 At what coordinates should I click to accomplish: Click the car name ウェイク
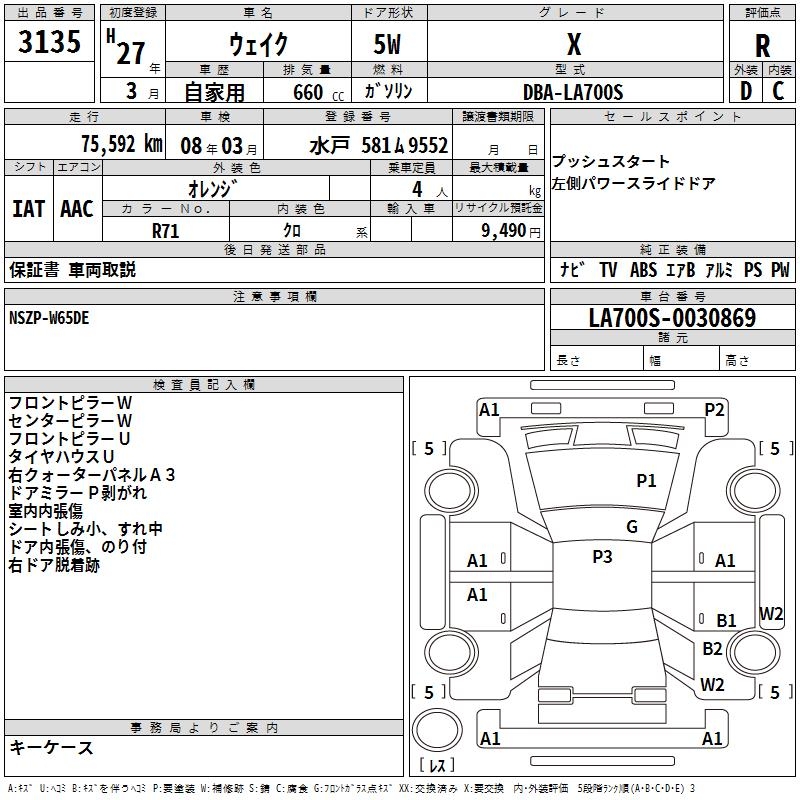259,43
